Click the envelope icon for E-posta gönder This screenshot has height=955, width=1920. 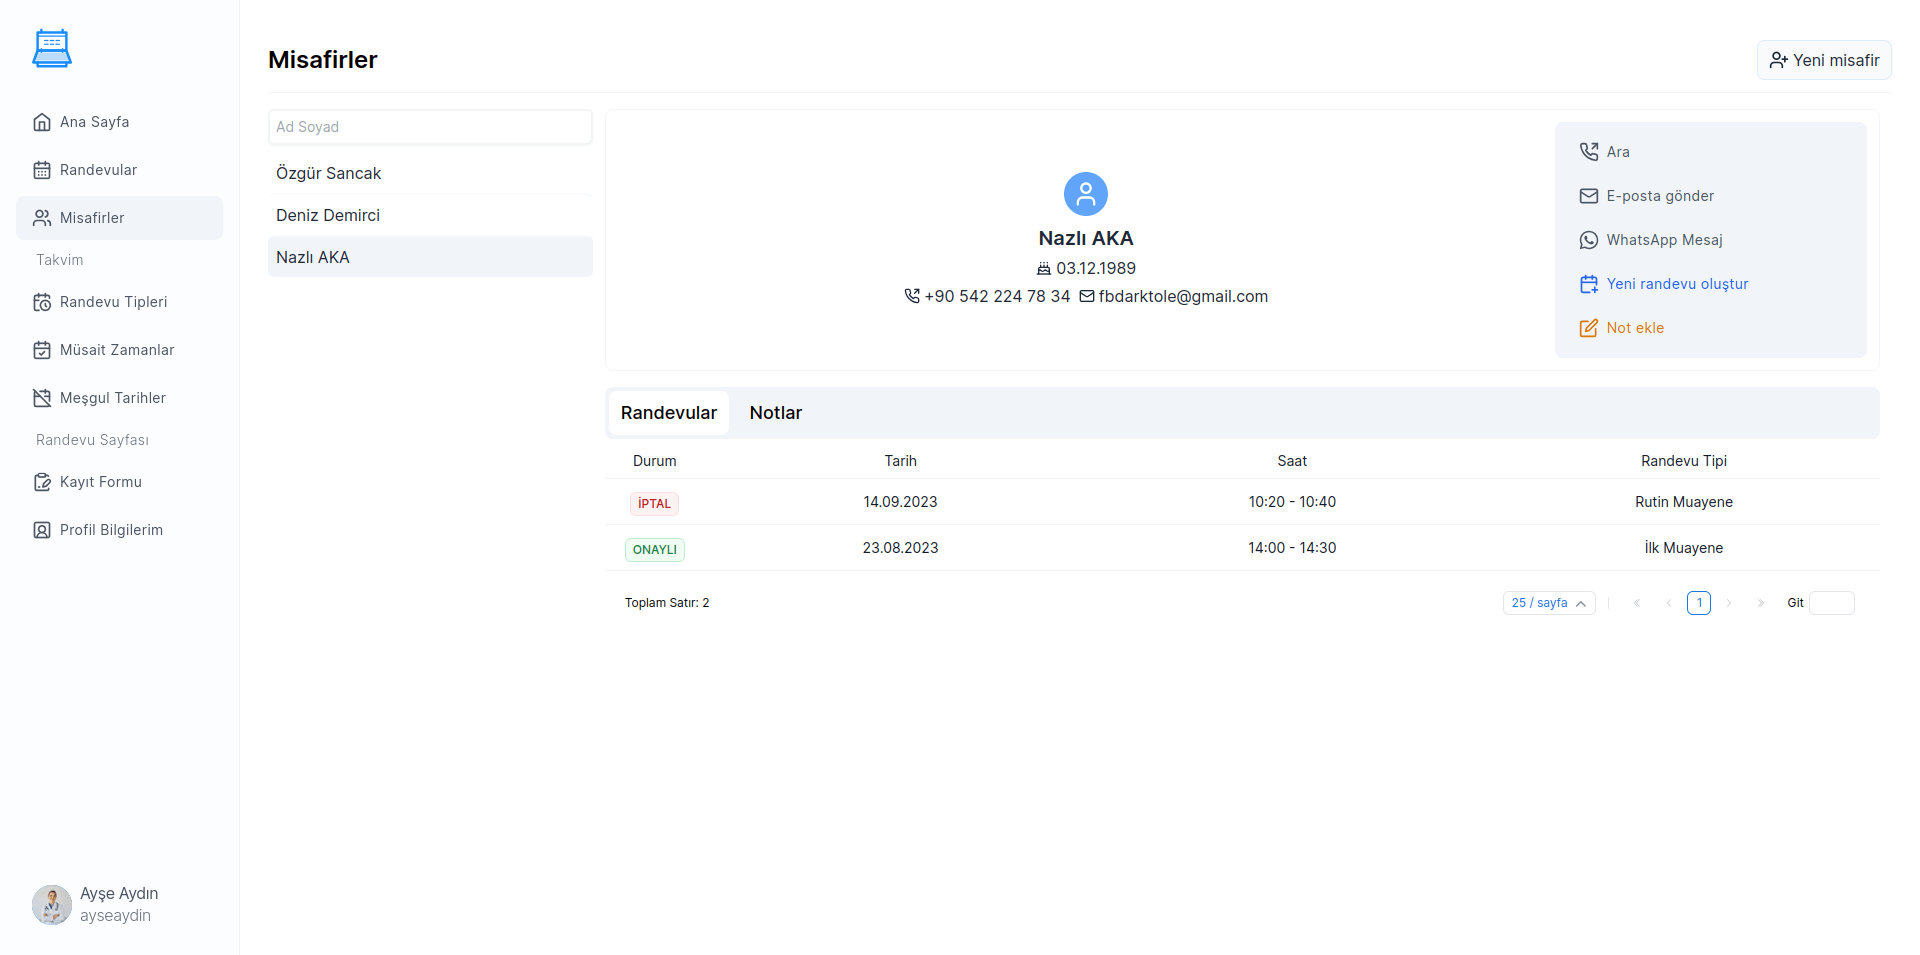[x=1588, y=196]
